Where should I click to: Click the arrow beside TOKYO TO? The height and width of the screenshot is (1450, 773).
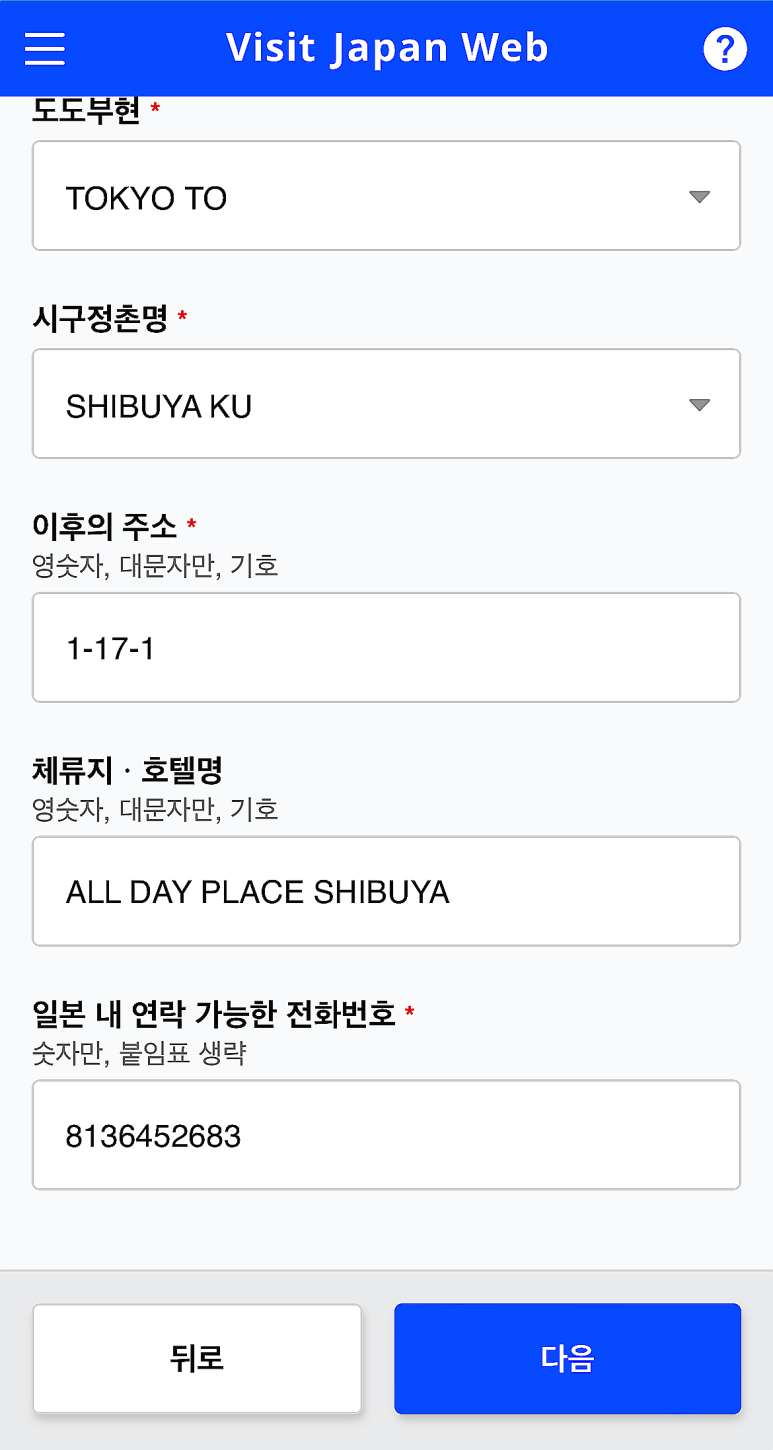700,197
